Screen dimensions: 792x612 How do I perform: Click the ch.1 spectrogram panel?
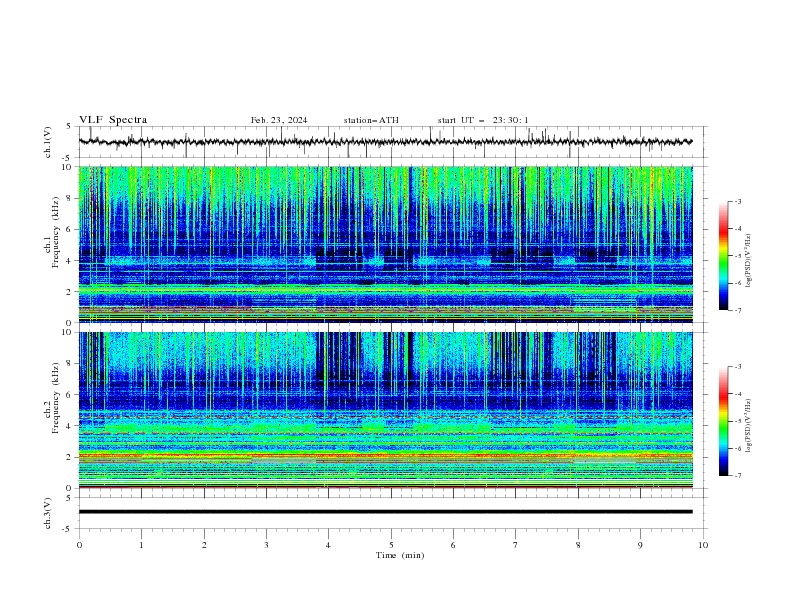[x=385, y=244]
